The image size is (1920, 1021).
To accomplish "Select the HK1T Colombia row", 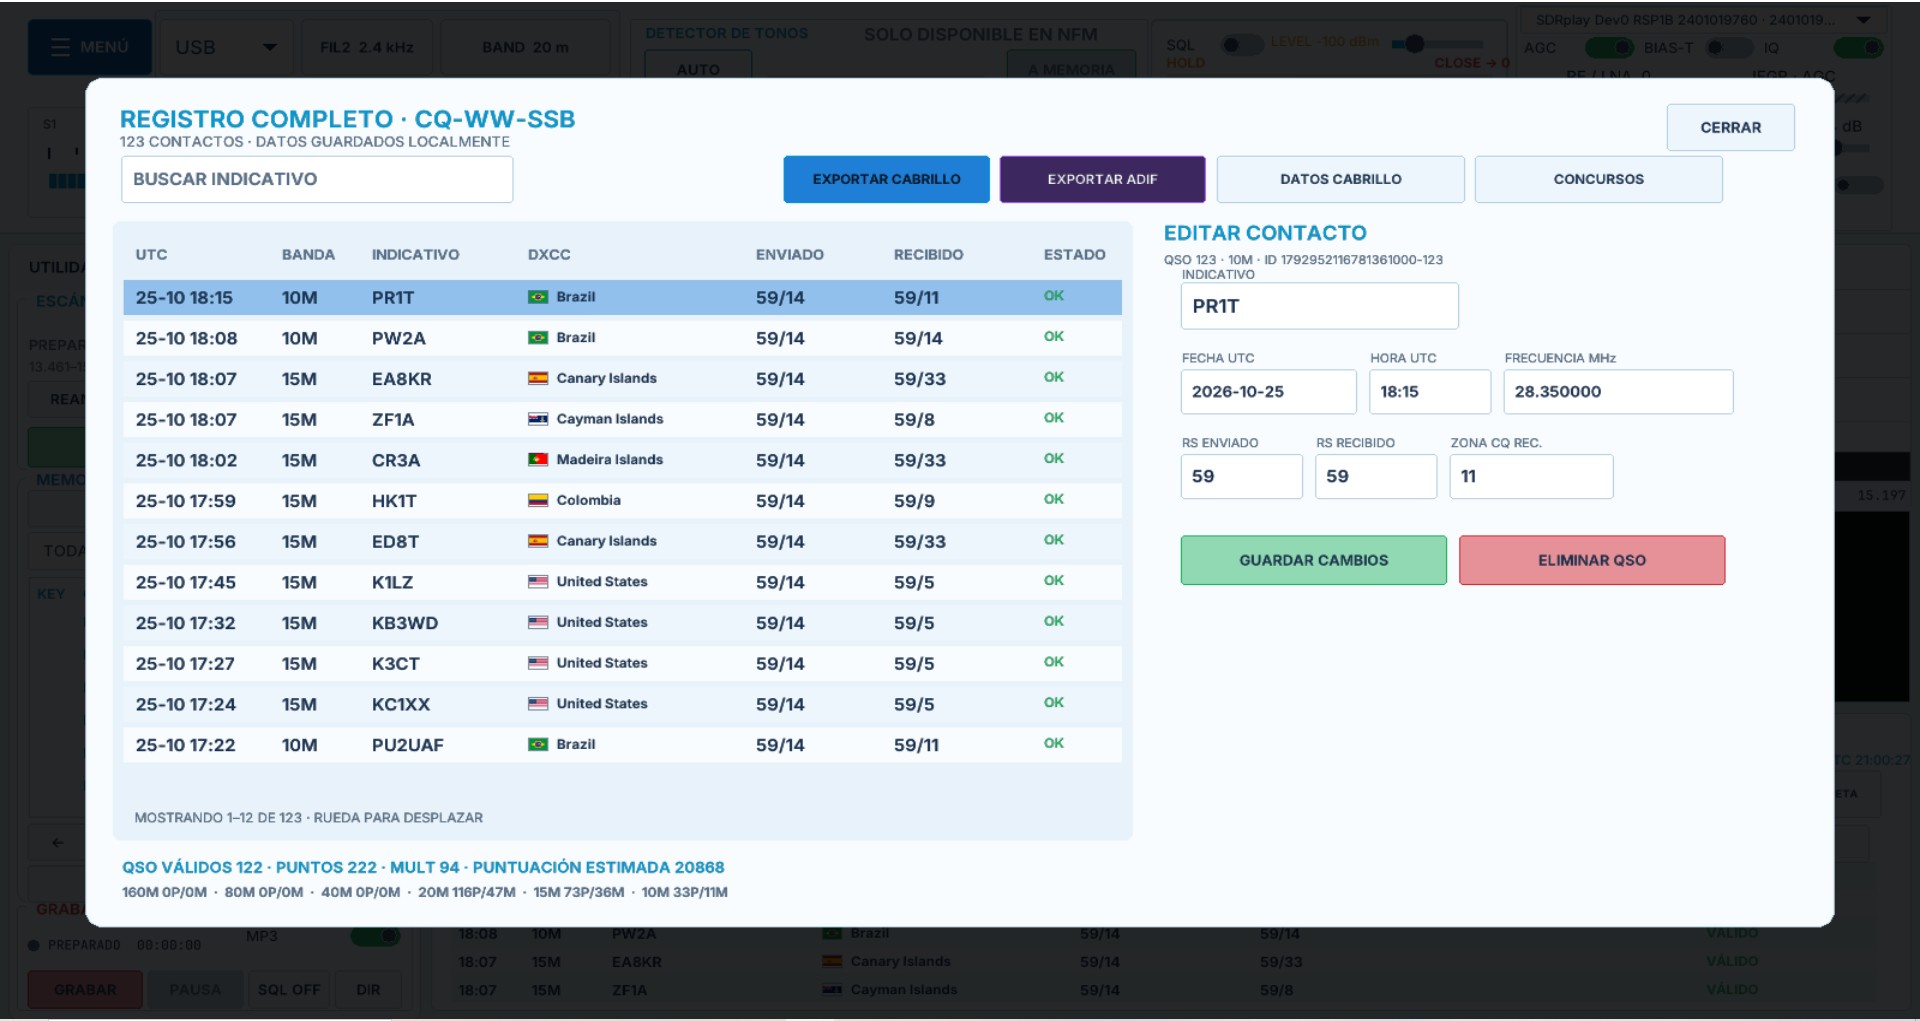I will pyautogui.click(x=622, y=501).
